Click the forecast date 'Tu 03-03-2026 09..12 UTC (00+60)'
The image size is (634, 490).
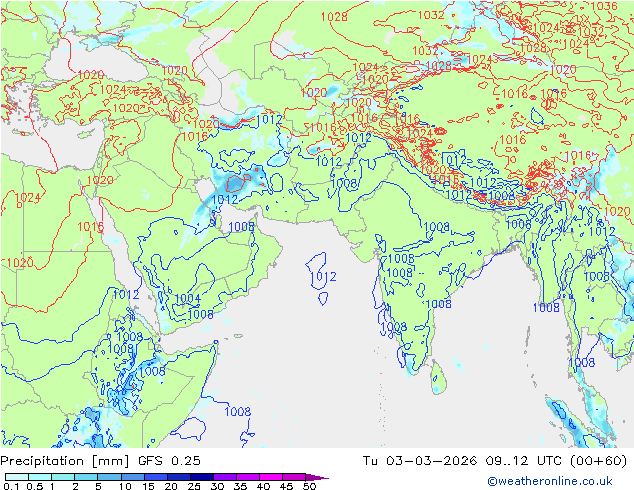(x=495, y=460)
